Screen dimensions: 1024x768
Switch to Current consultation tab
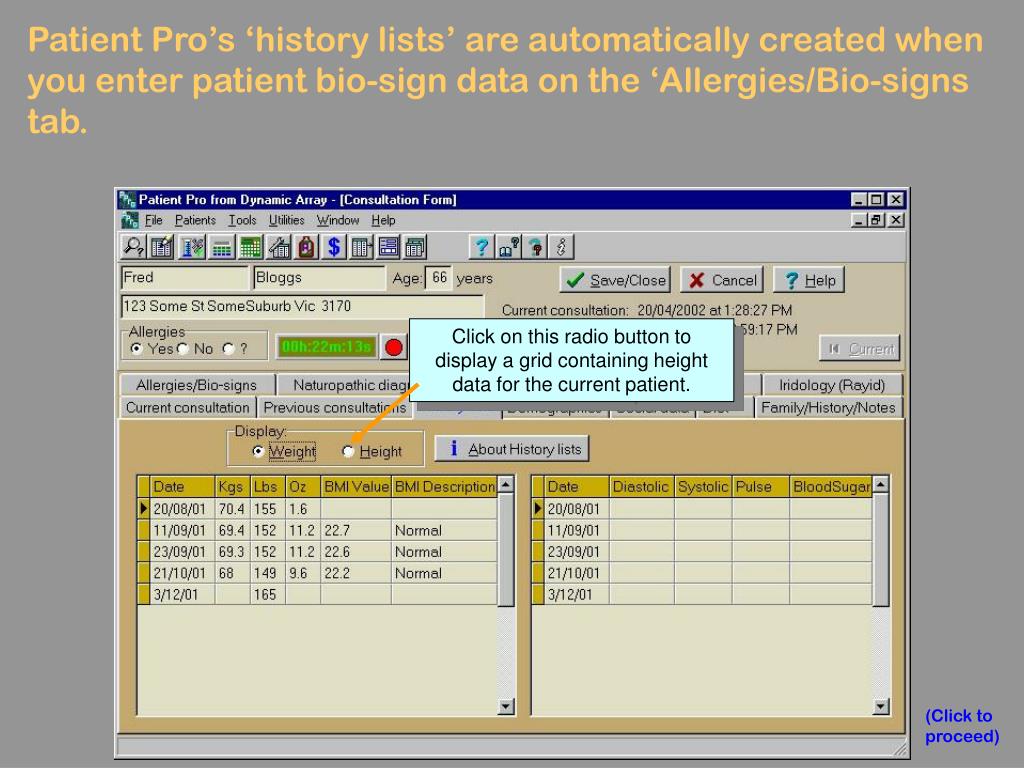[187, 408]
